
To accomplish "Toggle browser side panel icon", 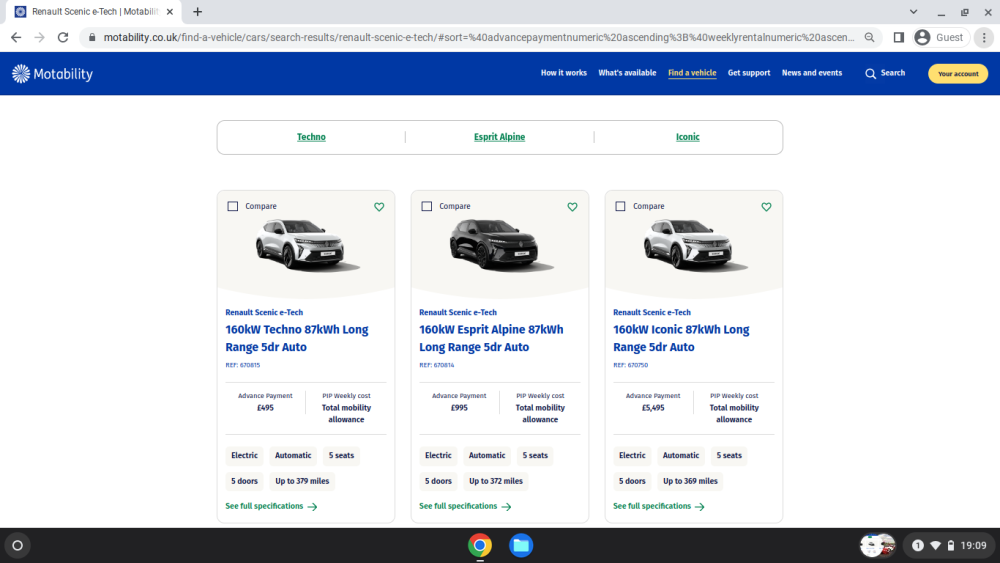I will (899, 38).
